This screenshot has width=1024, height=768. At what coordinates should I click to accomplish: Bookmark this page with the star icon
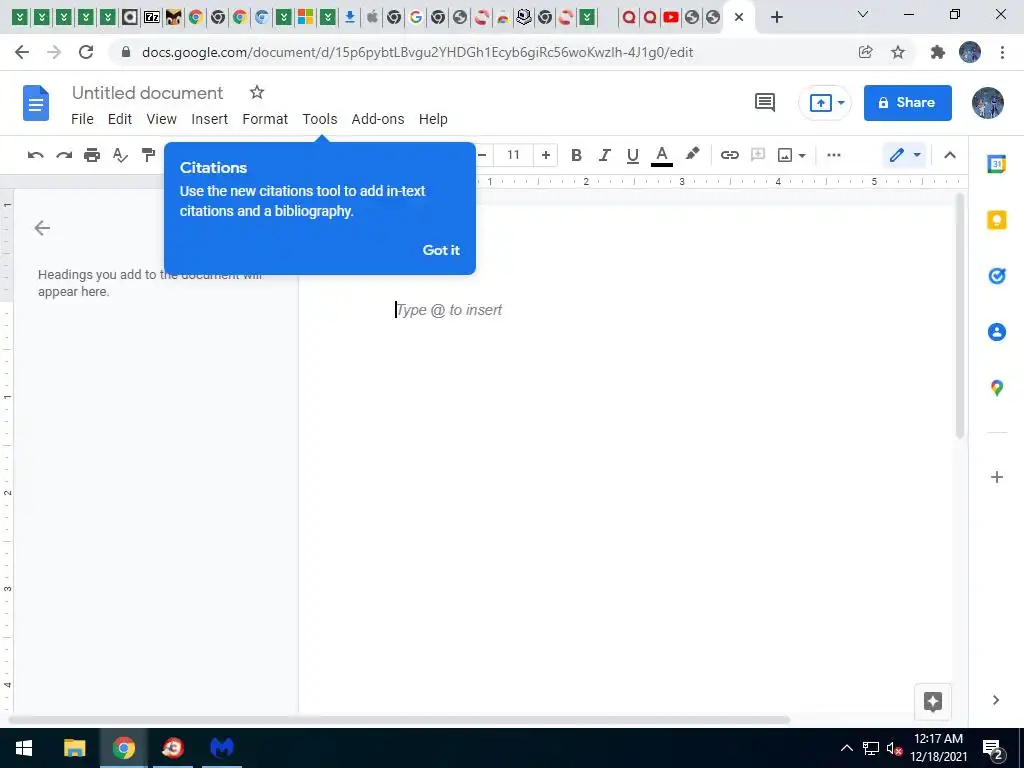click(x=898, y=52)
